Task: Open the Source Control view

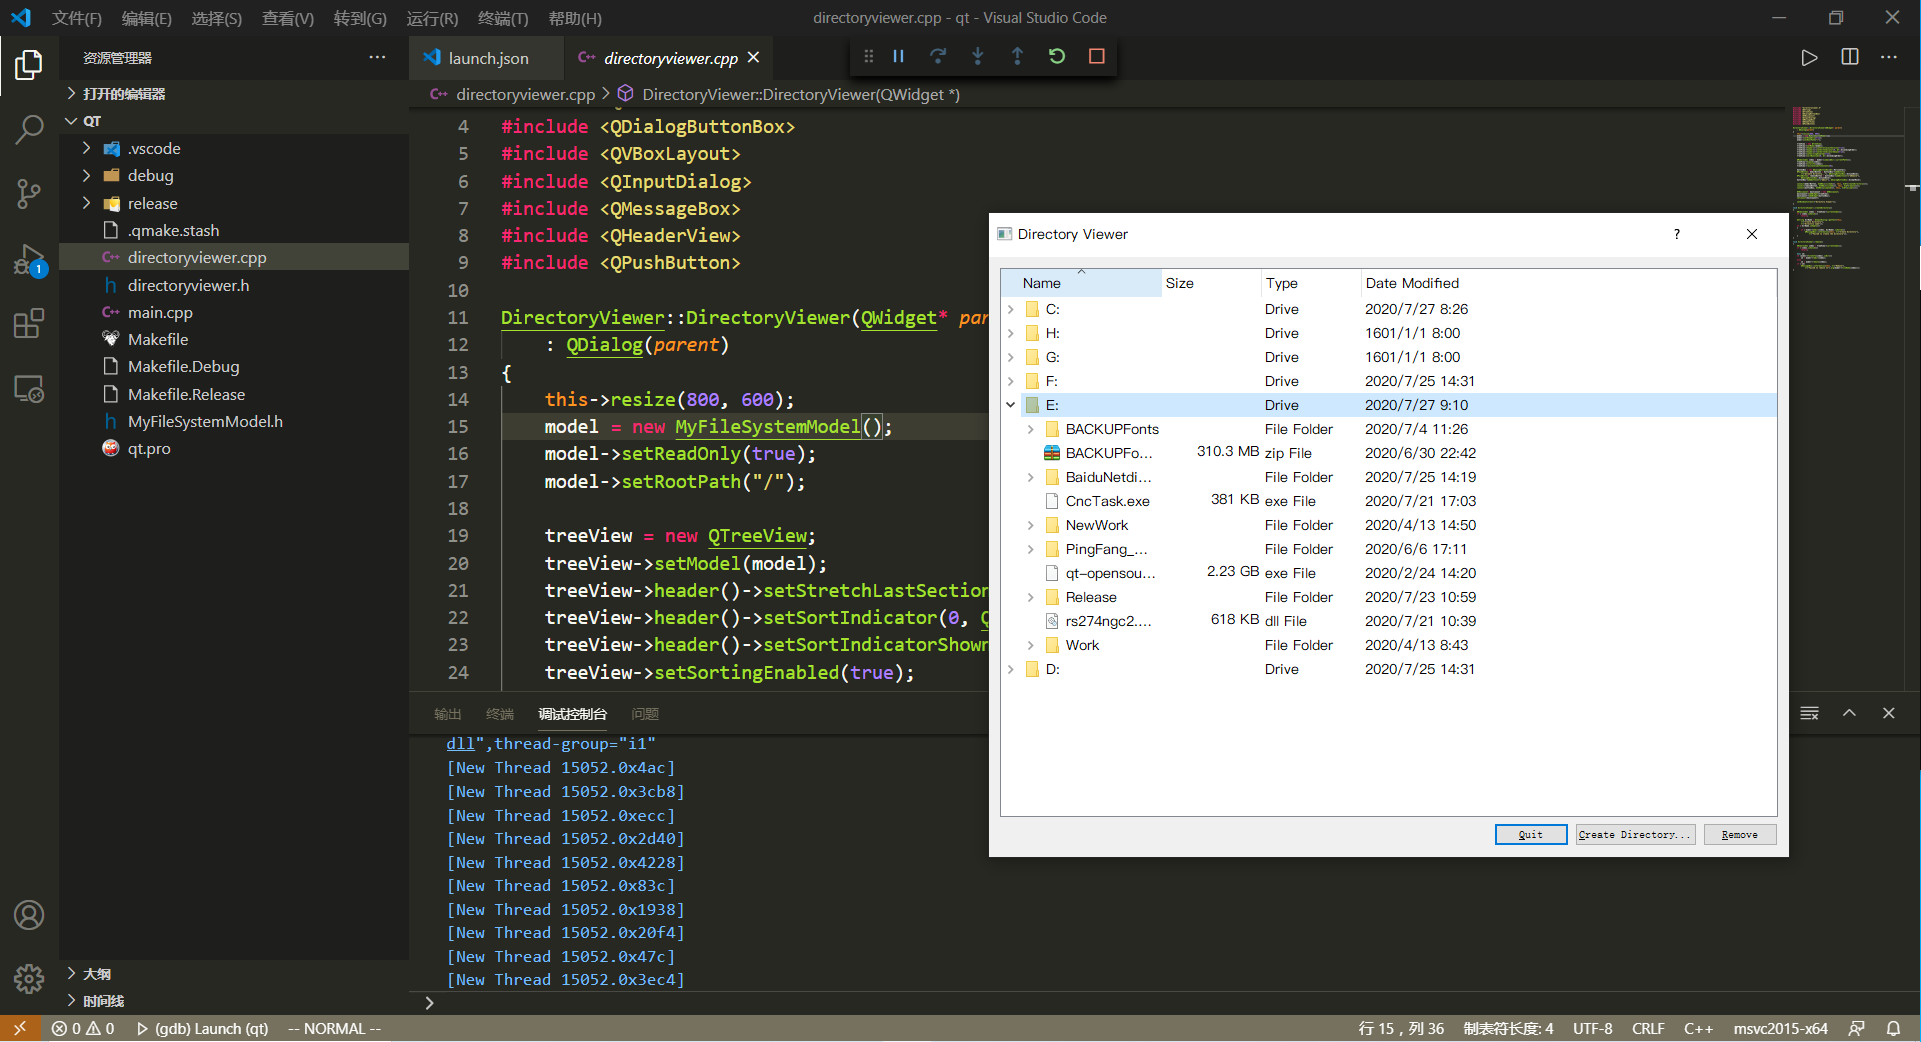Action: 29,193
